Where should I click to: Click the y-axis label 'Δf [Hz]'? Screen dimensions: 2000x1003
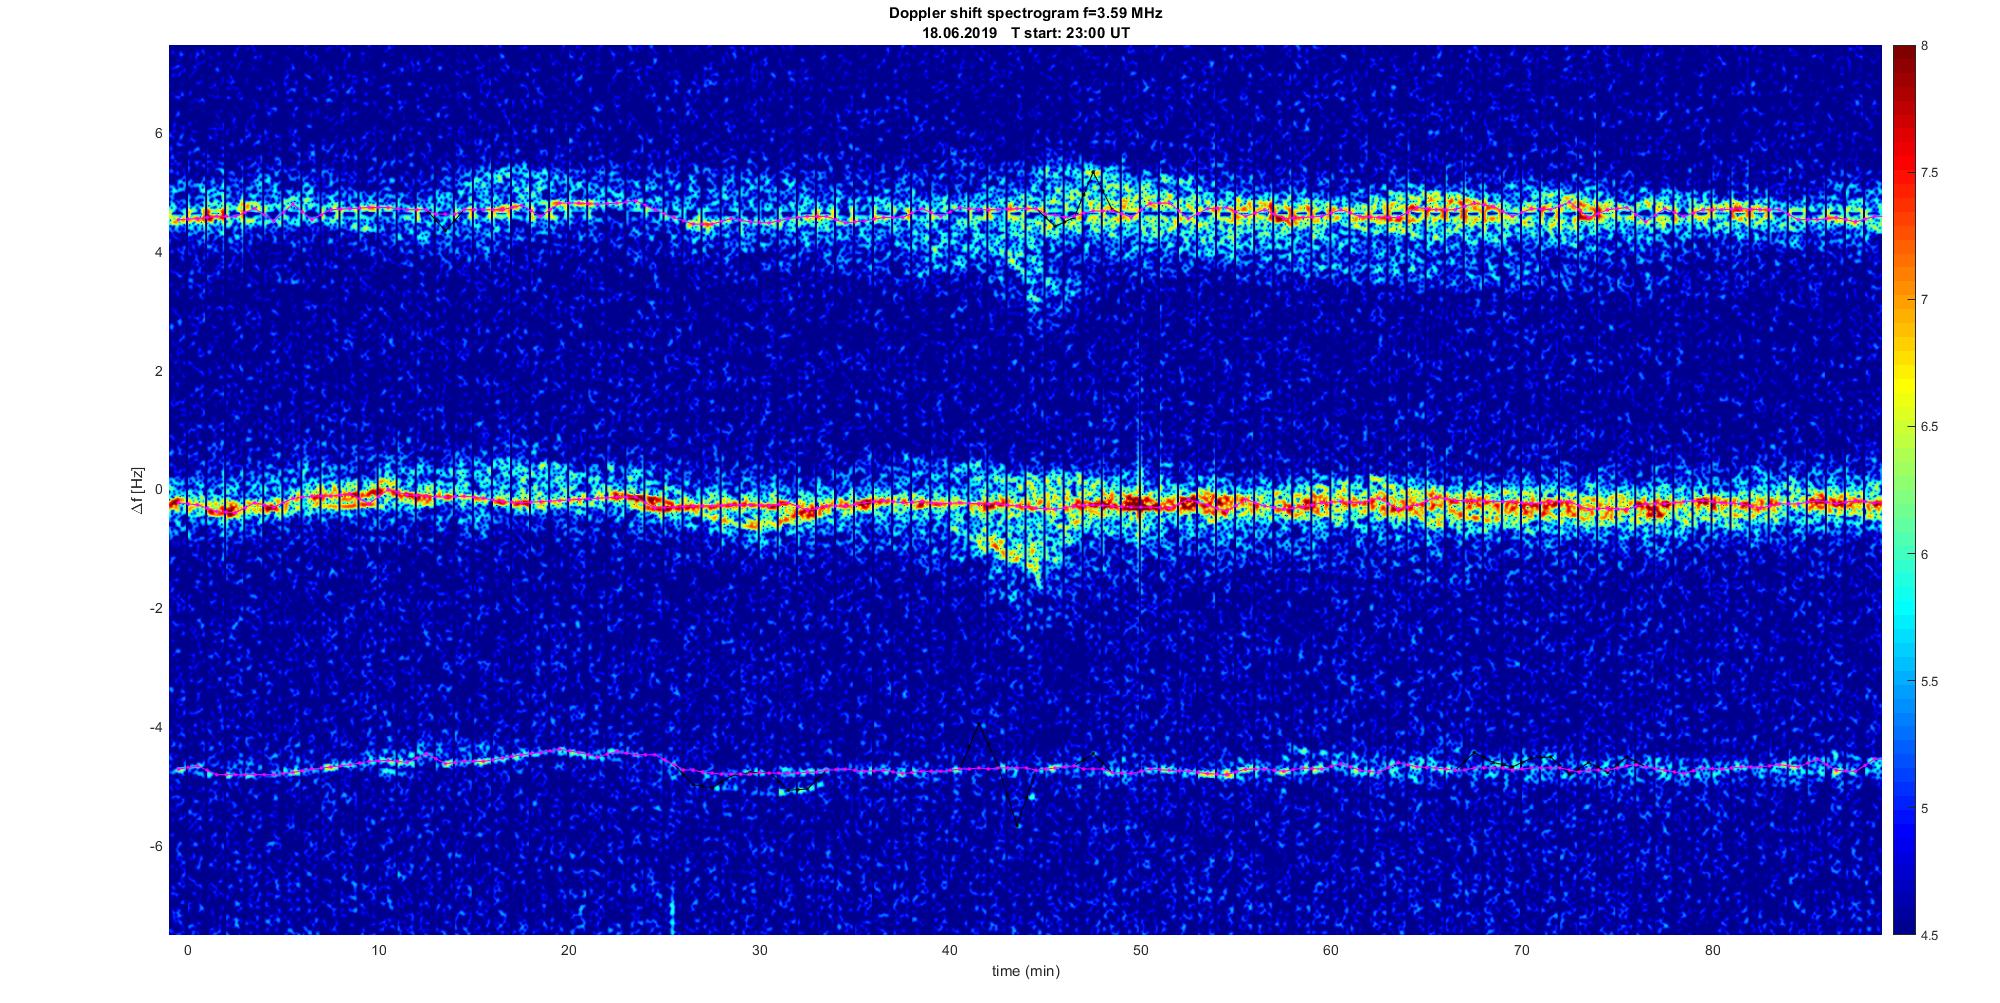tap(137, 490)
